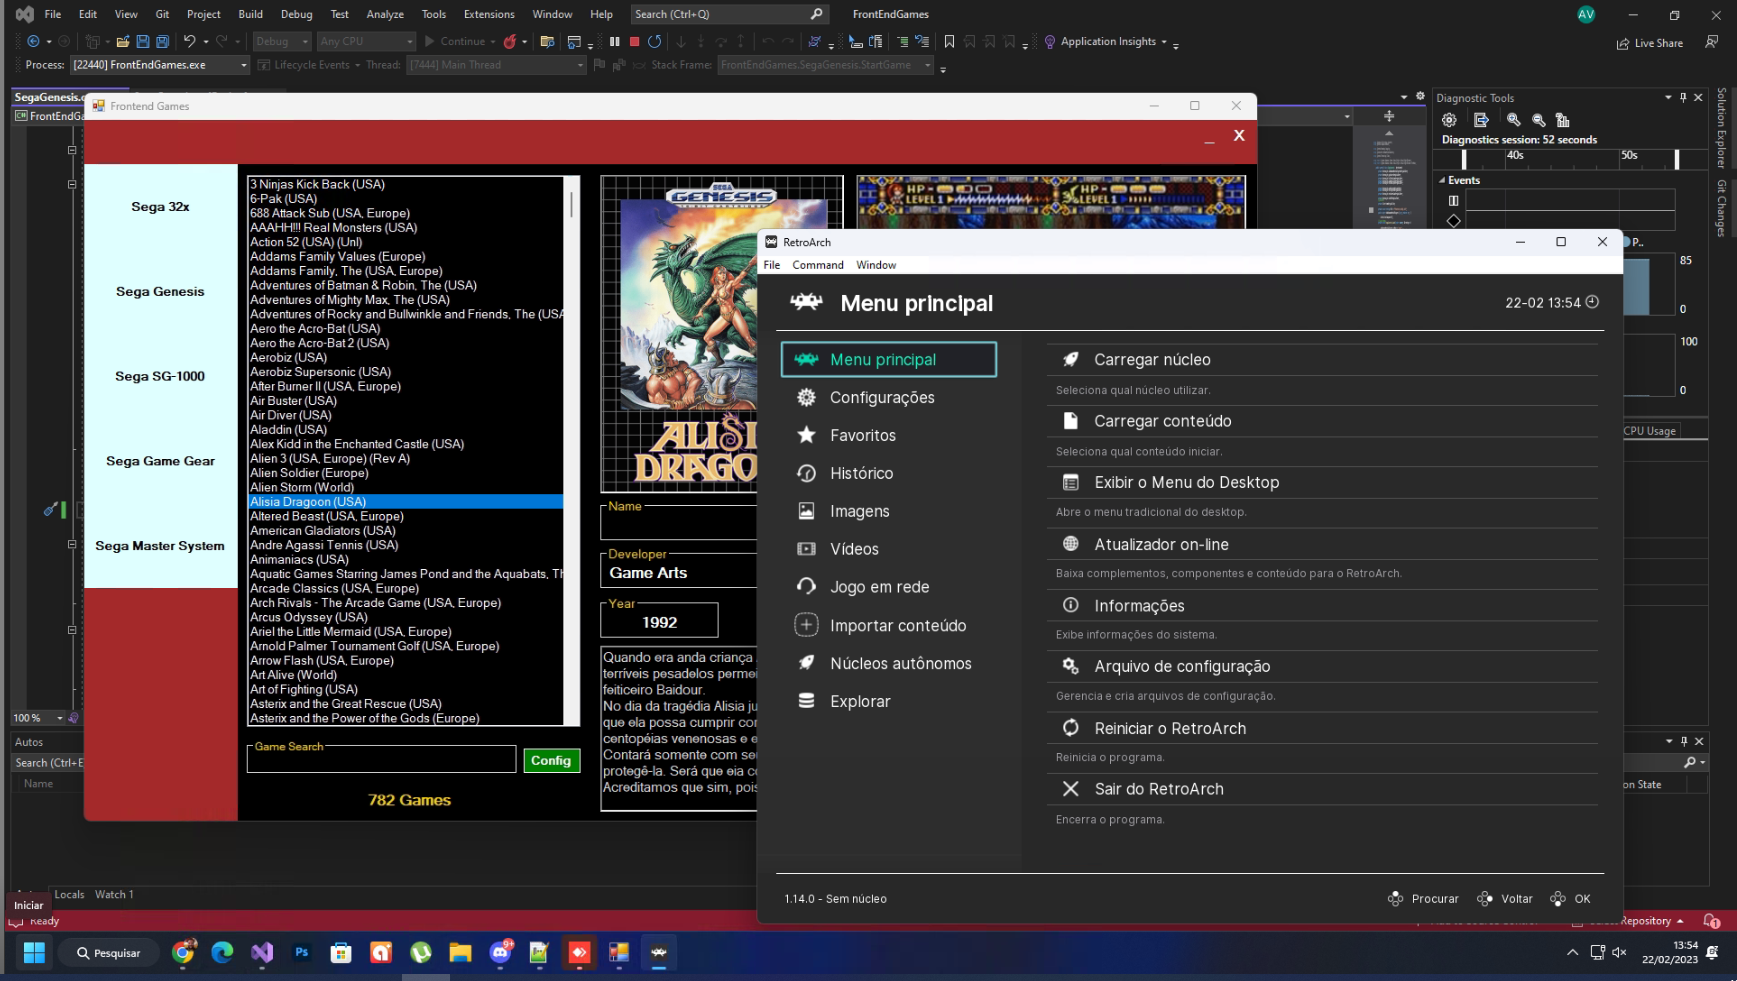
Task: Stop debugging with the red square icon
Action: [634, 41]
